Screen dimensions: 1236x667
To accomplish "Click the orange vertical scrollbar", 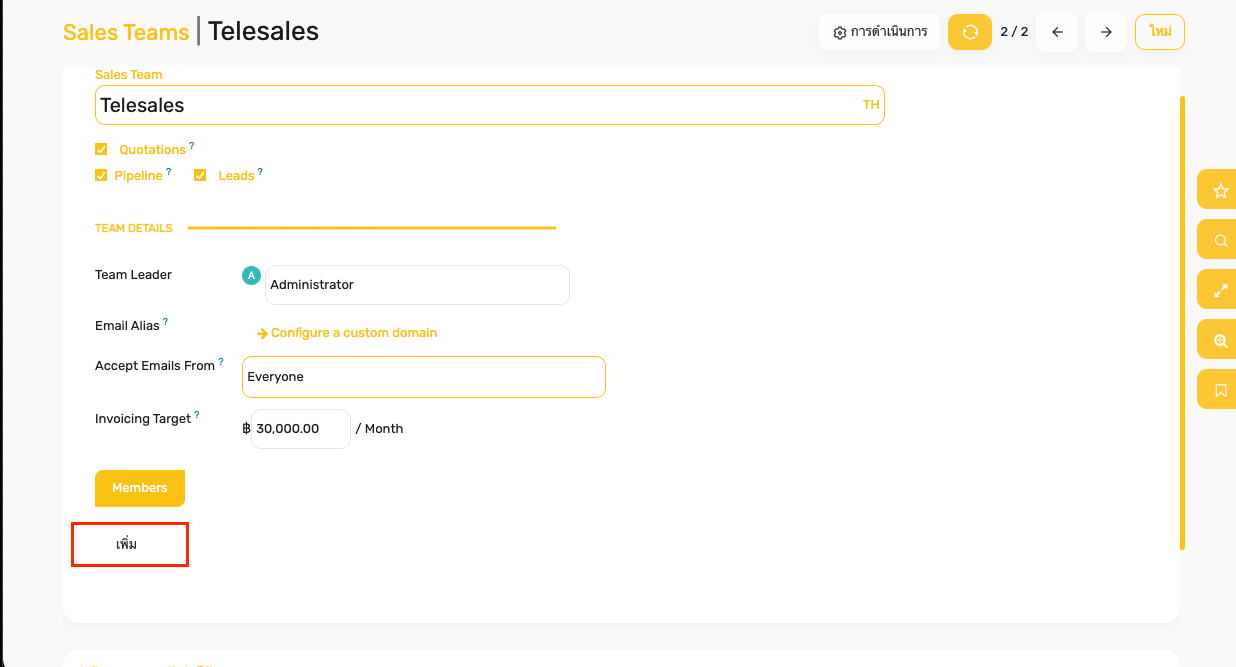I will point(1182,323).
